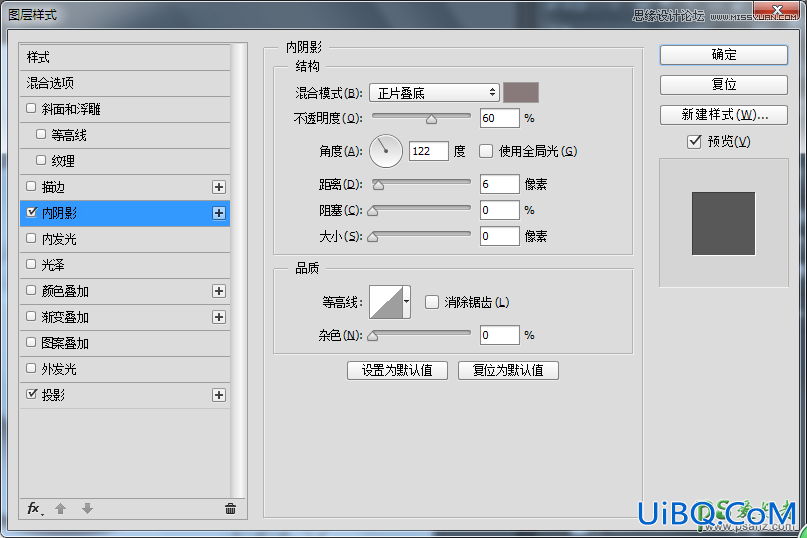Click the 杂色 slider handle
807x538 pixels.
coord(373,336)
